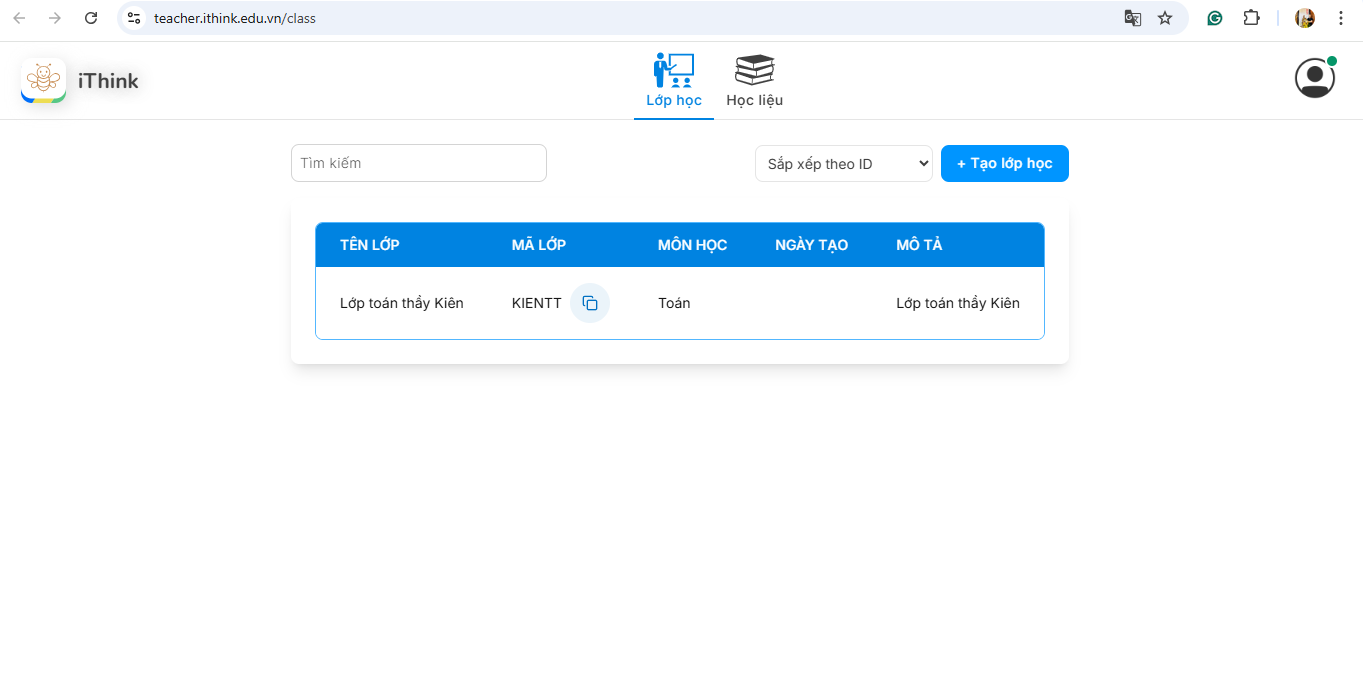This screenshot has width=1363, height=691.
Task: Open the Chrome profile picture switcher
Action: 1304,18
